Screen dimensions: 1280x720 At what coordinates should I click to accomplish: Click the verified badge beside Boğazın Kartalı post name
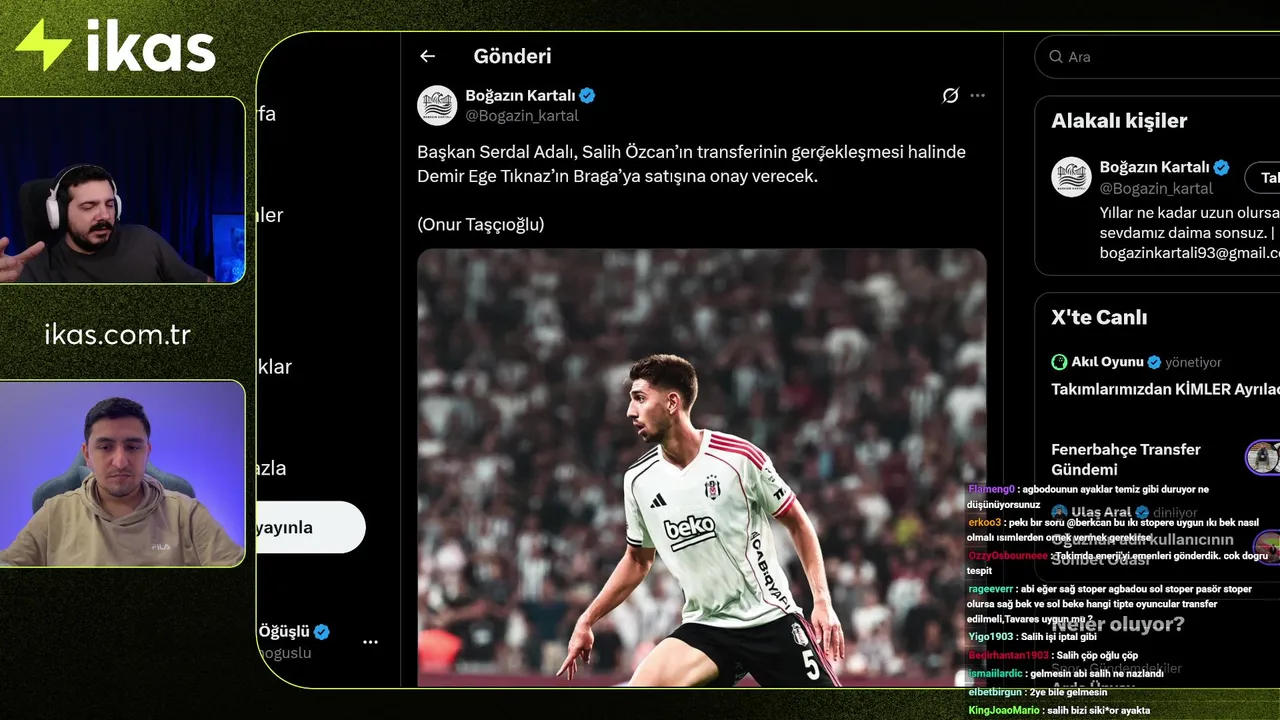(x=588, y=95)
